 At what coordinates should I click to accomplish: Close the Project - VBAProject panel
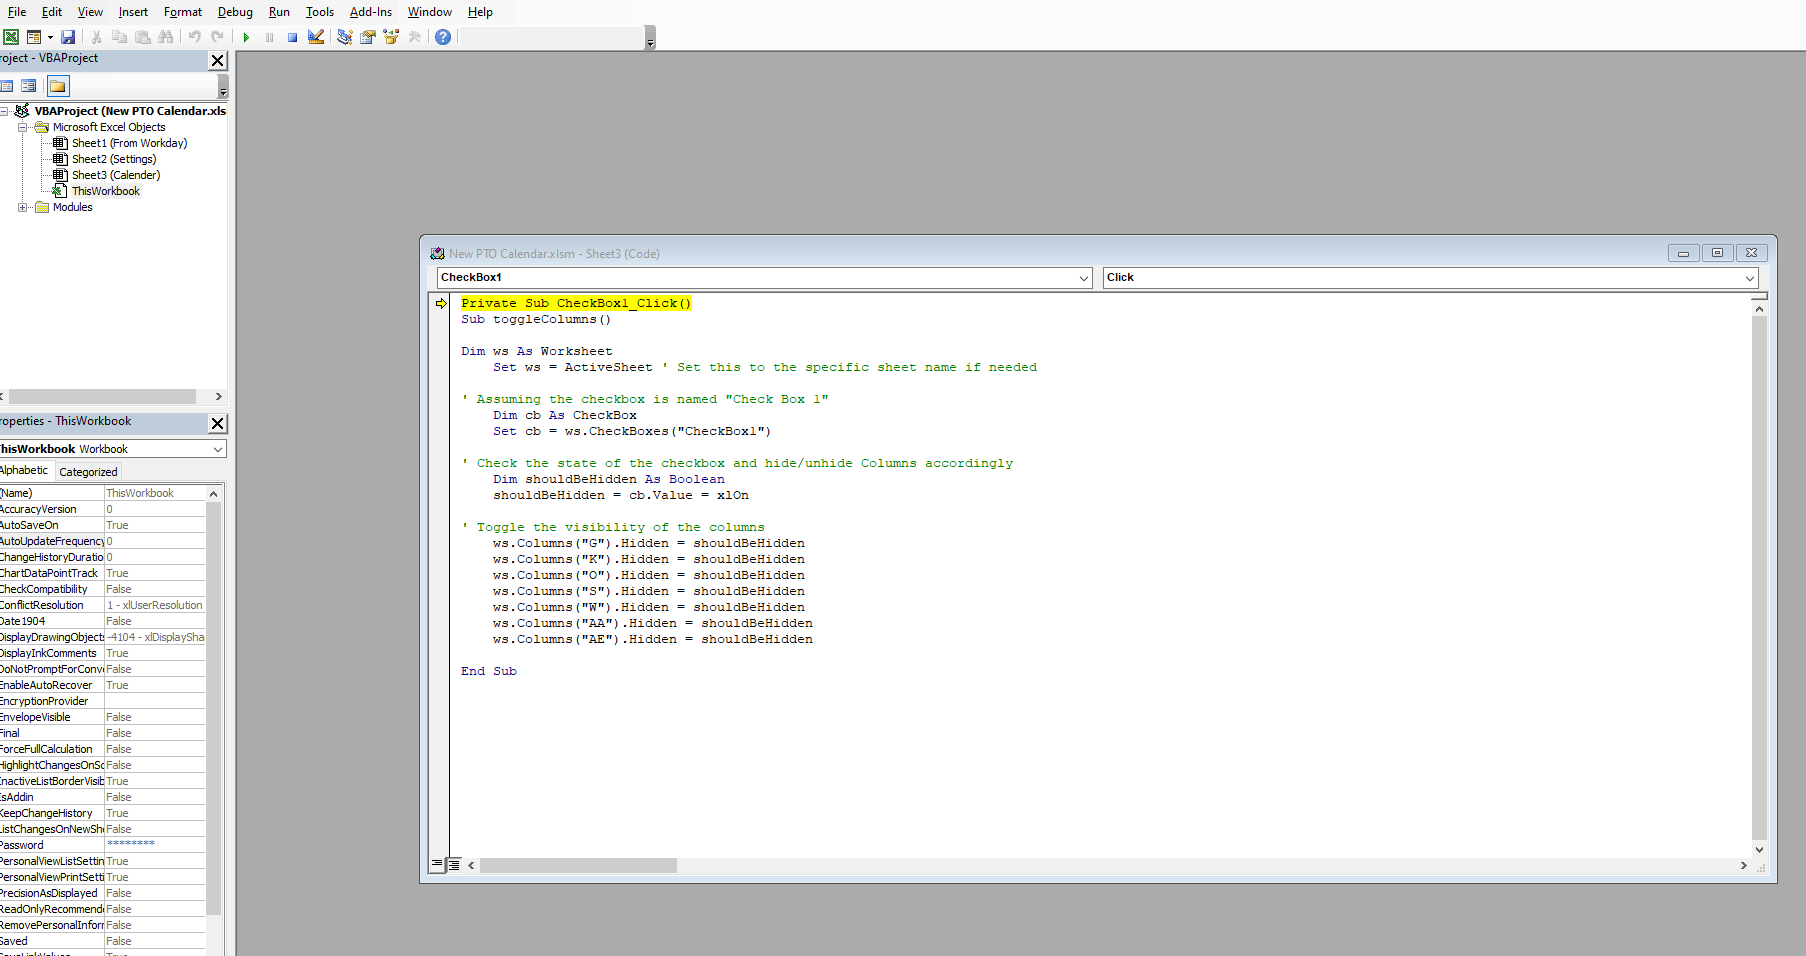217,61
